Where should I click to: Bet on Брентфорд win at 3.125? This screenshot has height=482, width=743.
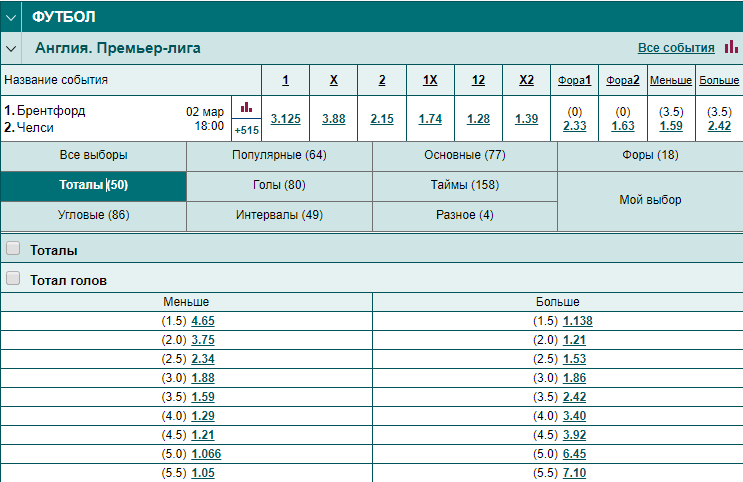[285, 119]
